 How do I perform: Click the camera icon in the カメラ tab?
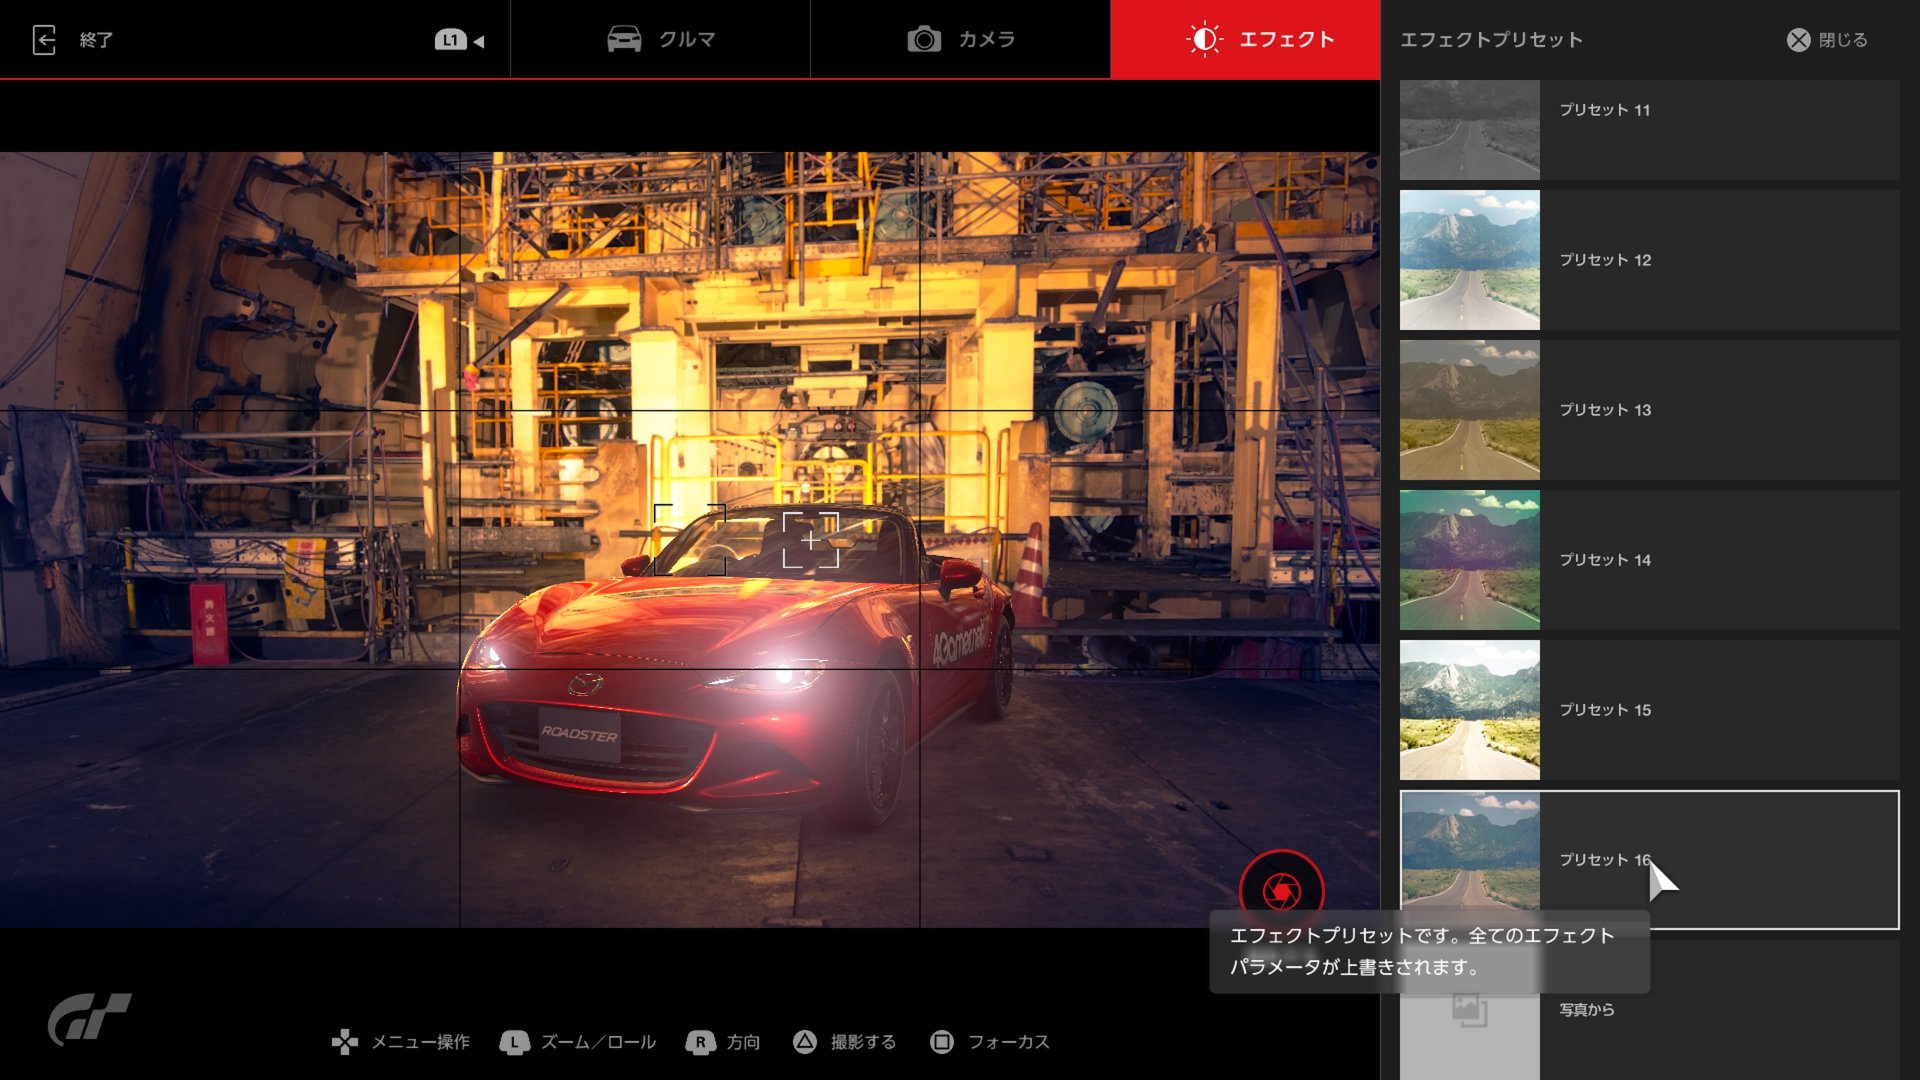click(924, 40)
